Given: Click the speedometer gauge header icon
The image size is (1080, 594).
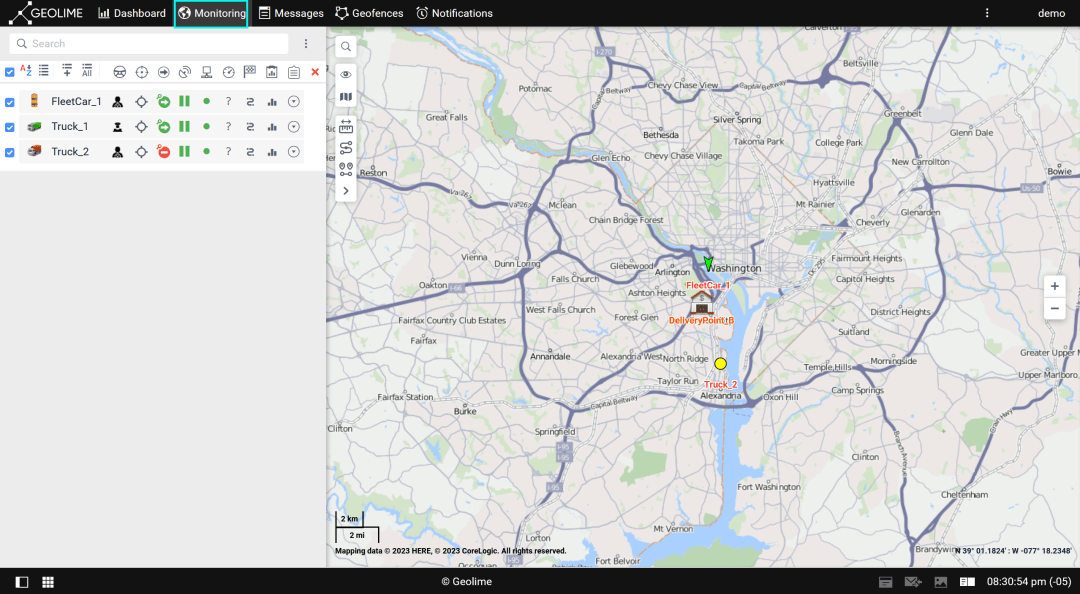Looking at the screenshot, I should click(x=229, y=72).
